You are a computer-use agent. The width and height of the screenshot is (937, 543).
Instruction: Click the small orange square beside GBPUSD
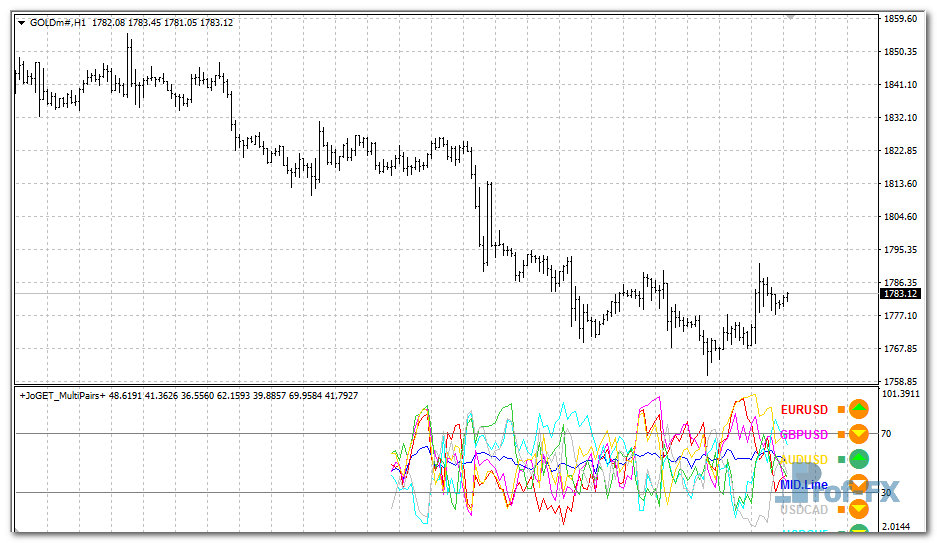pyautogui.click(x=842, y=434)
